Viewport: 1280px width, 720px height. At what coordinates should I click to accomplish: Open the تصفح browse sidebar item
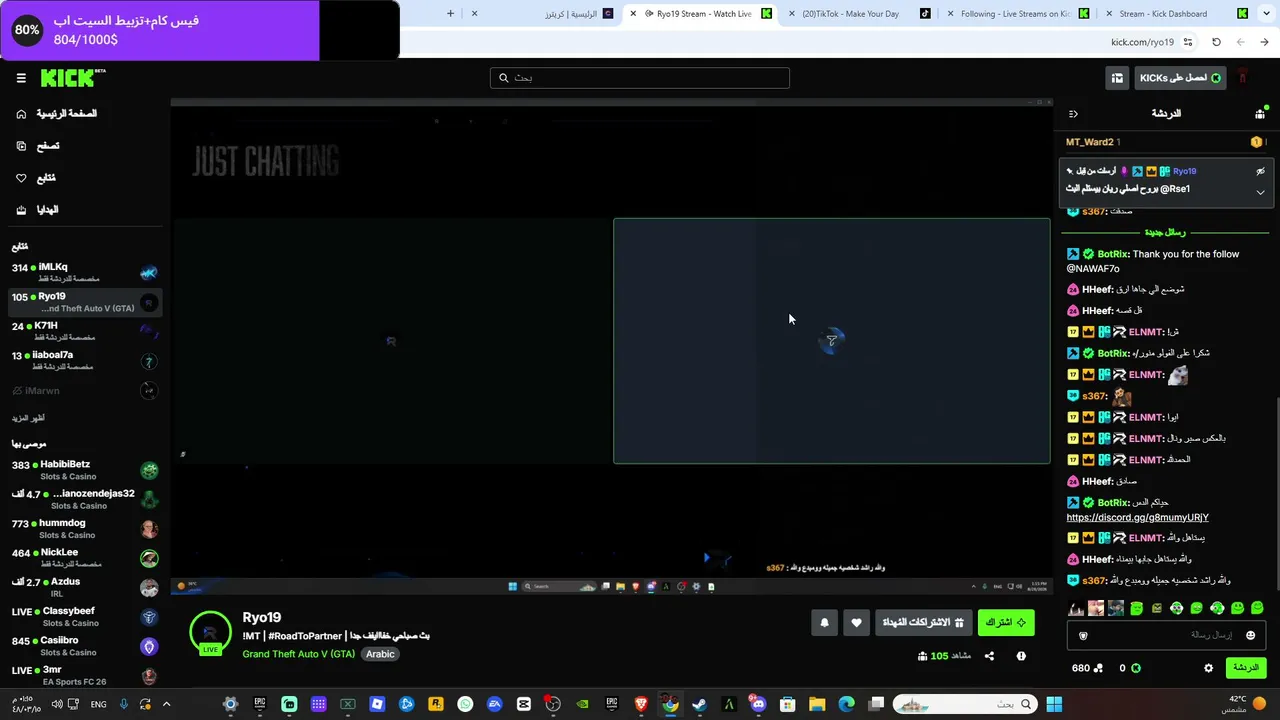click(x=38, y=146)
